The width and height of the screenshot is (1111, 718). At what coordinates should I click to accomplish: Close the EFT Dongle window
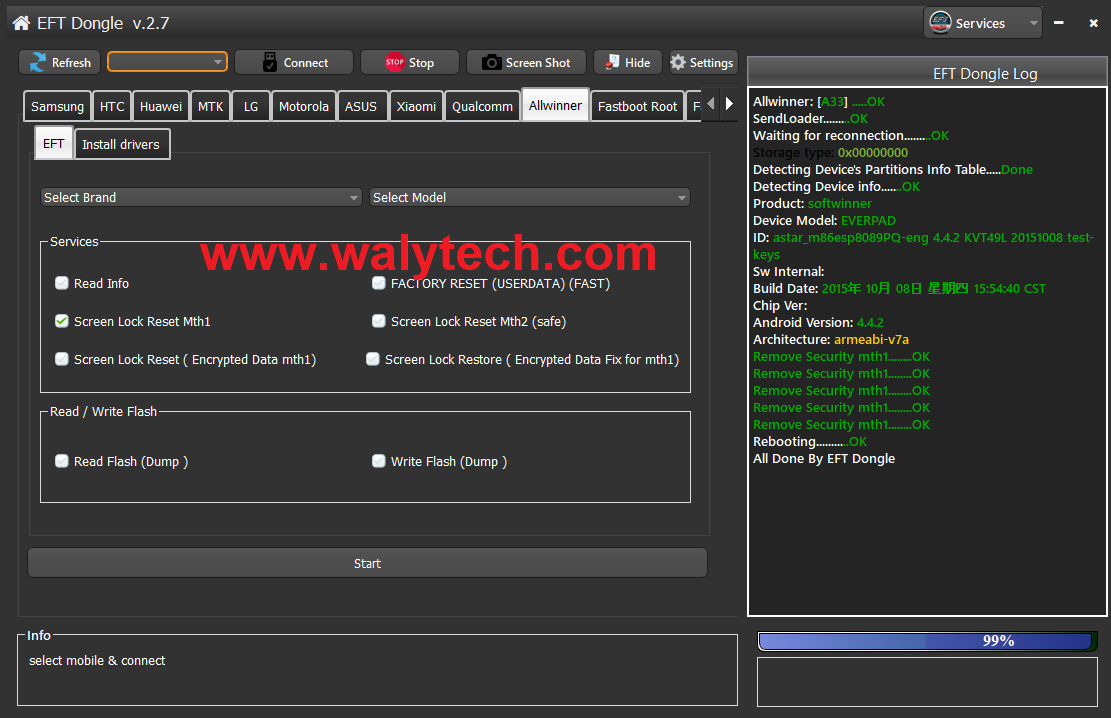(1093, 23)
